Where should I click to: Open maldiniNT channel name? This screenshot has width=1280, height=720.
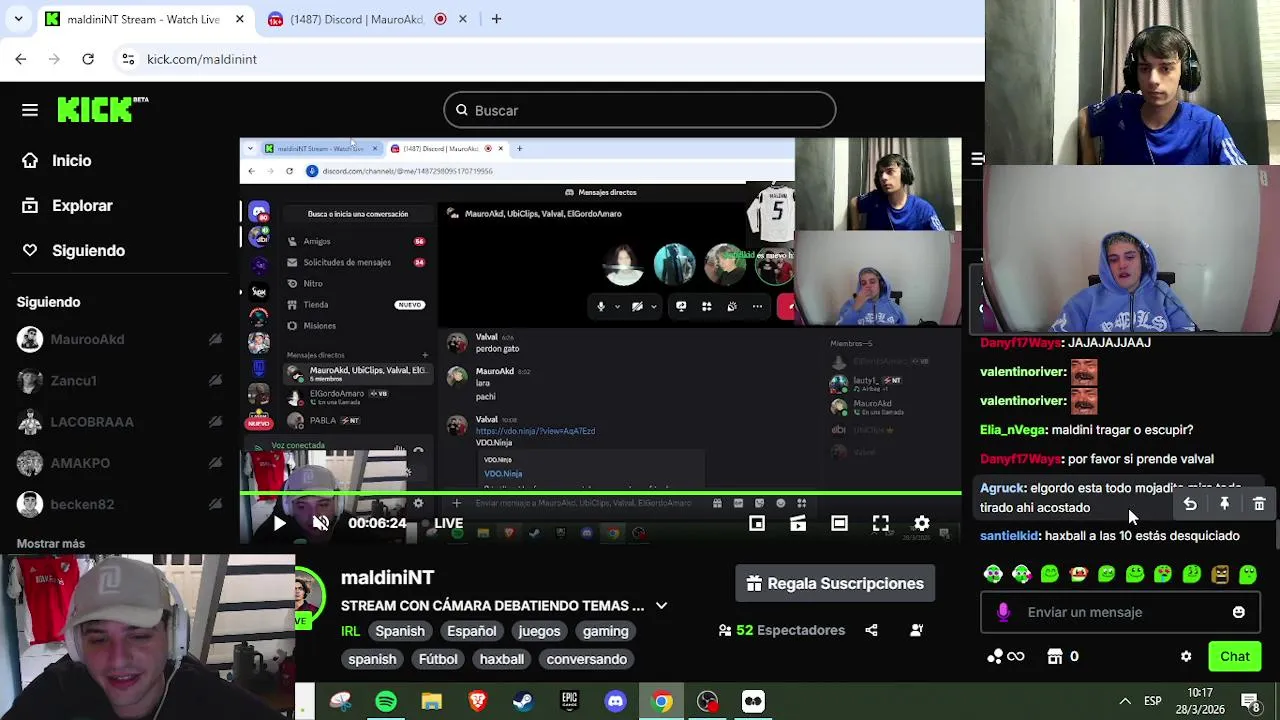[x=387, y=577]
